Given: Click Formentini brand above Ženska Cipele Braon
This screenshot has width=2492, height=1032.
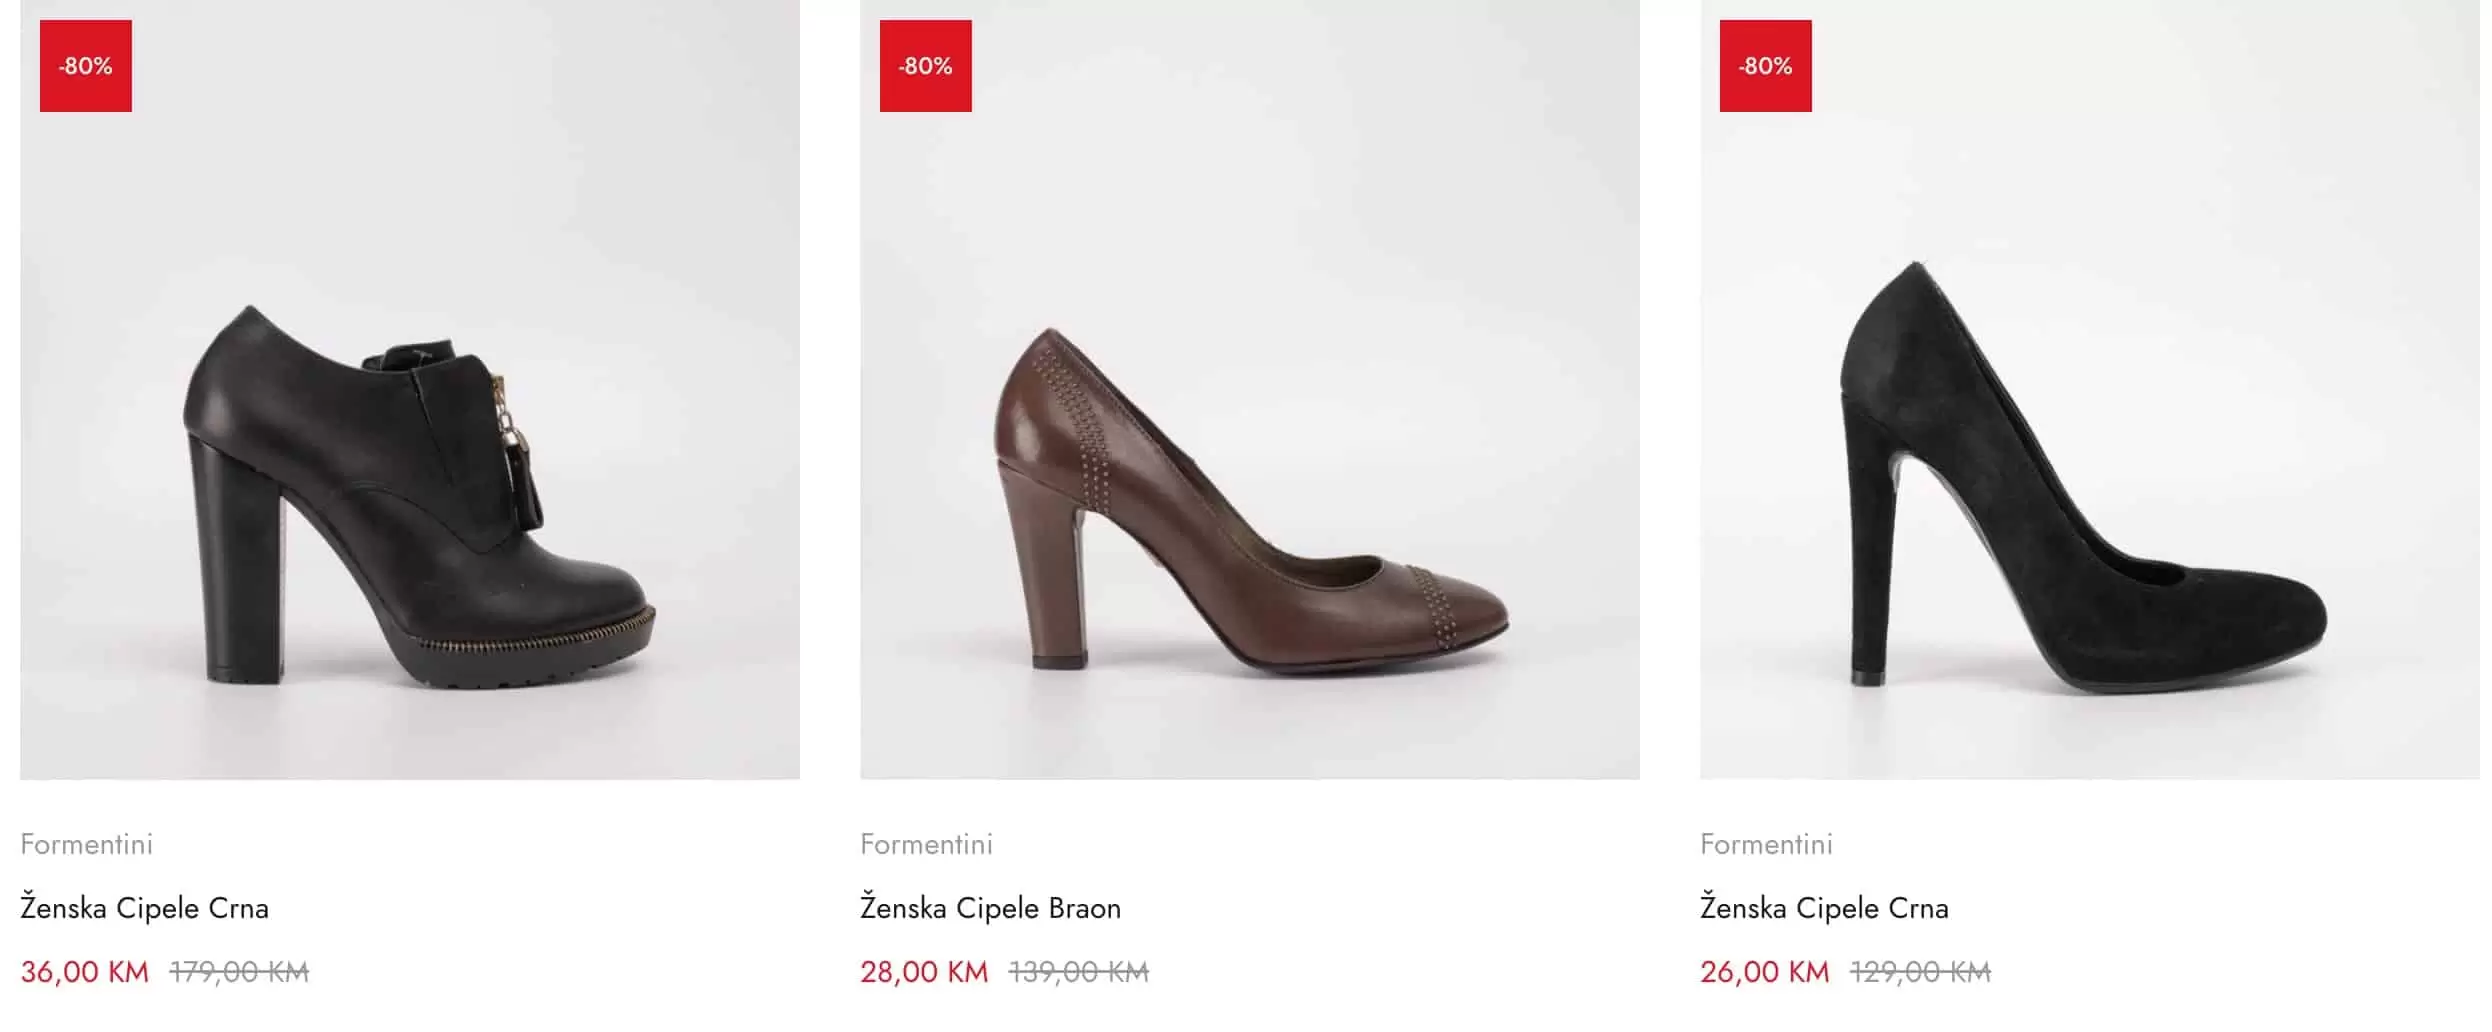Looking at the screenshot, I should pos(926,845).
